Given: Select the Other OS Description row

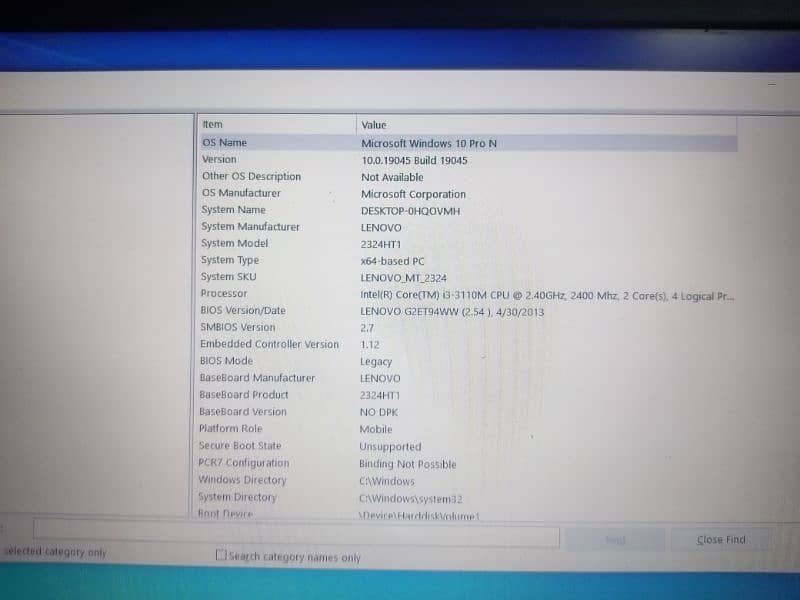Looking at the screenshot, I should 251,176.
